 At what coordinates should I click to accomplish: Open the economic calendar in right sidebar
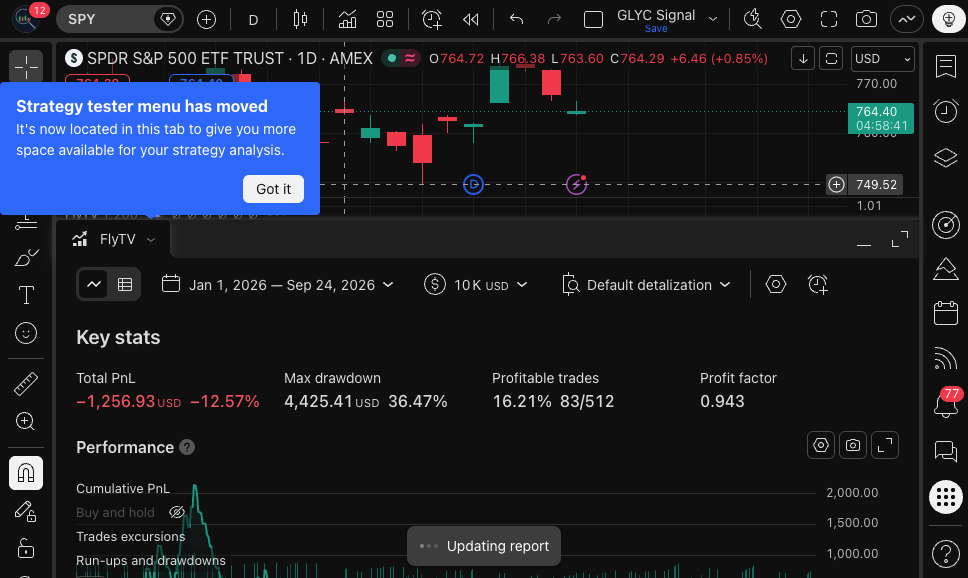[946, 312]
